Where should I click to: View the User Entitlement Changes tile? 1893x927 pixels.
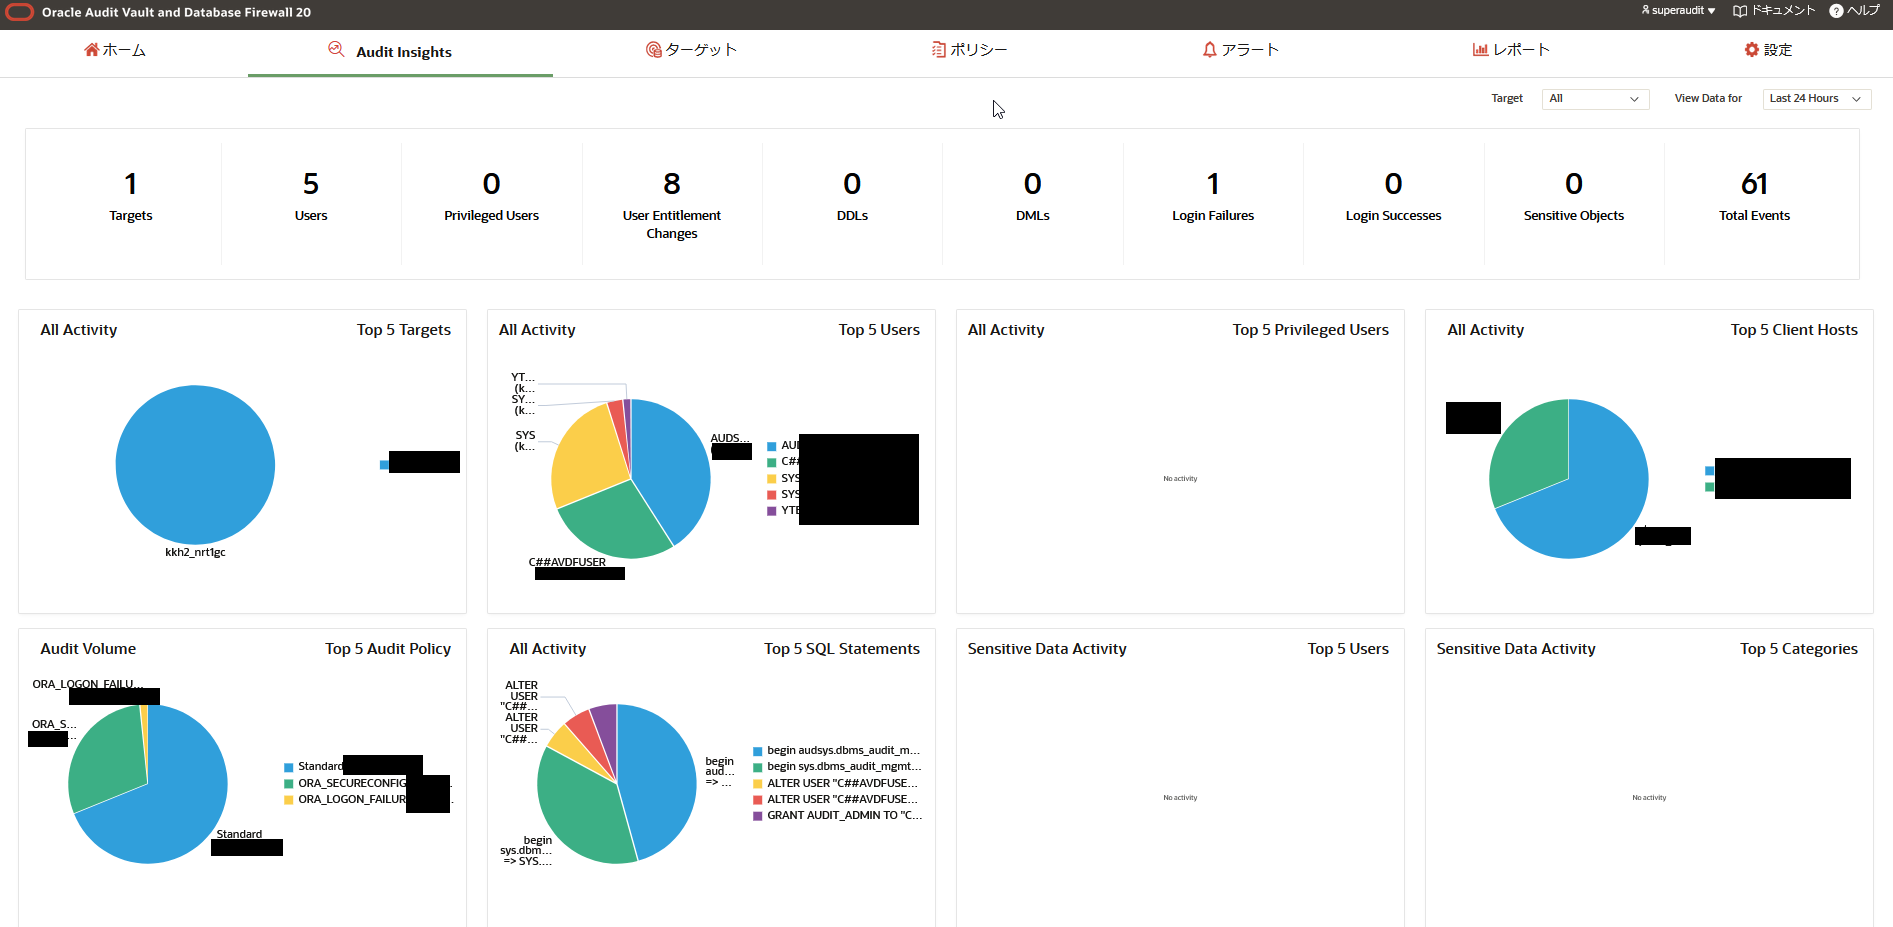672,204
